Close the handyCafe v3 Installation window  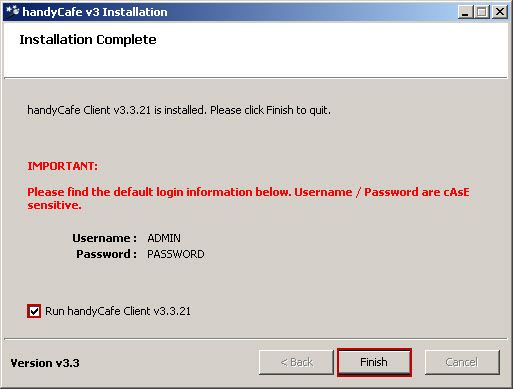coord(500,12)
